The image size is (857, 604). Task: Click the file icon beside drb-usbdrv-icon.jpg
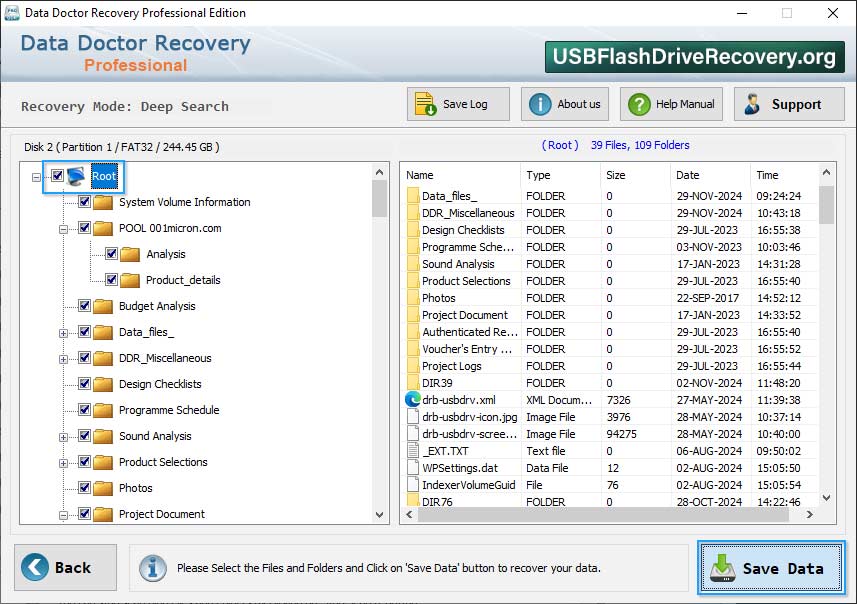coord(413,417)
